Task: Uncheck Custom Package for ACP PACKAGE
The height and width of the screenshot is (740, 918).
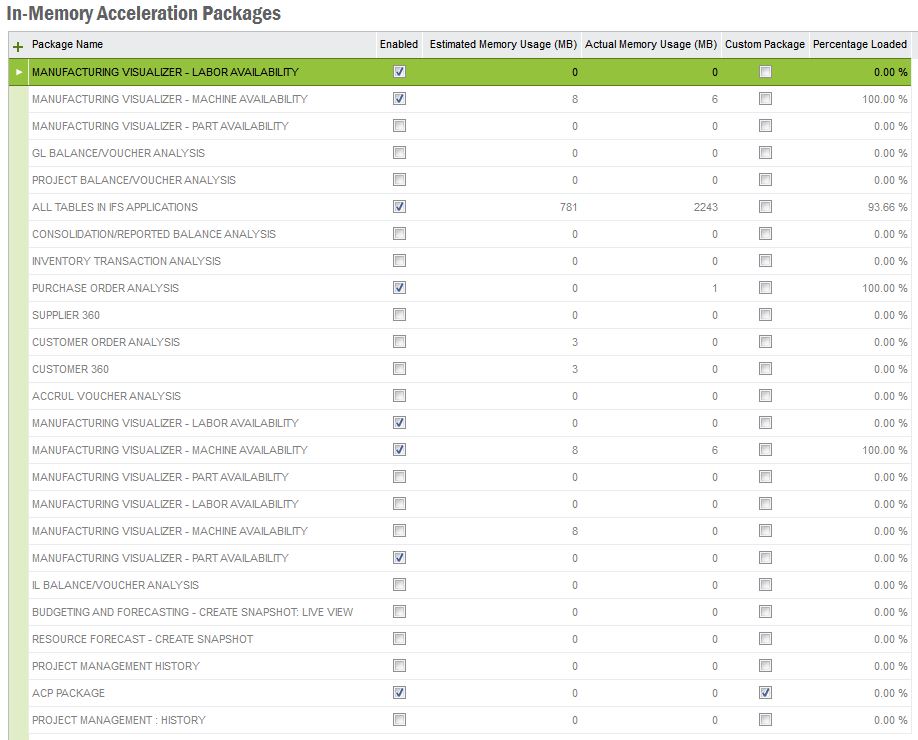Action: (x=765, y=693)
